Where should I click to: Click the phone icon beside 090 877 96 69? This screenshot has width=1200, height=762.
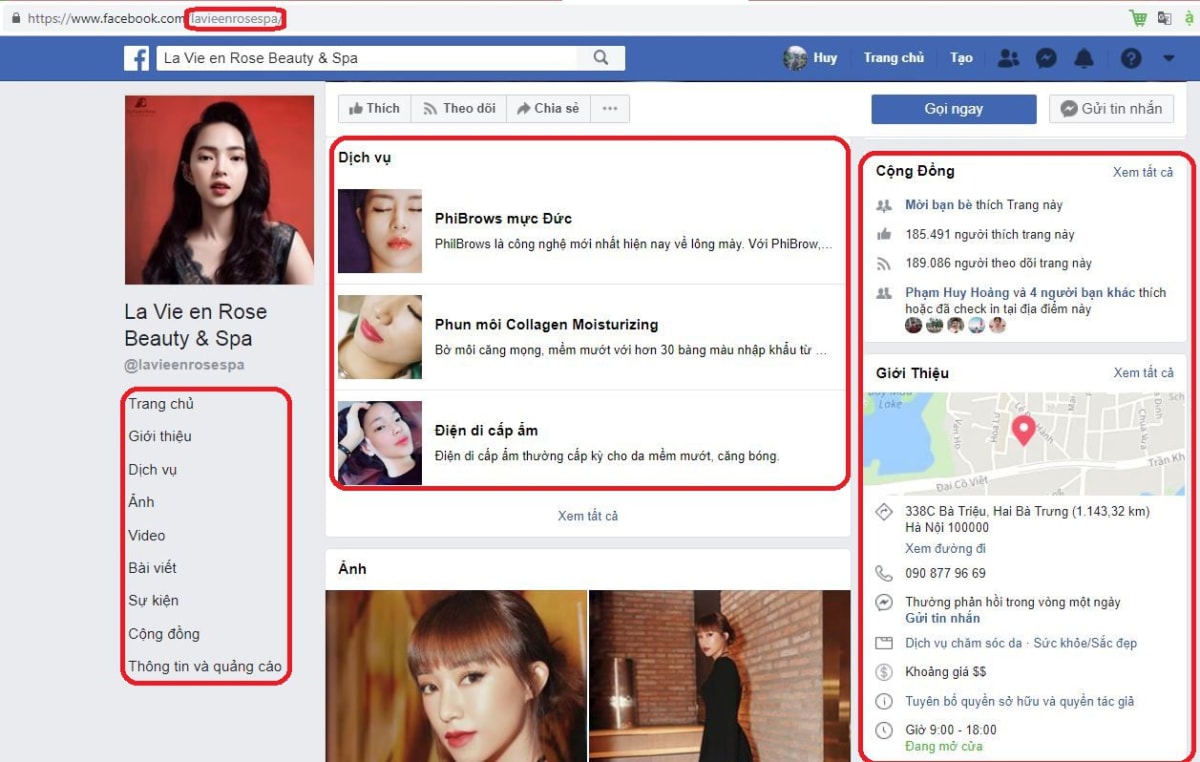click(884, 574)
